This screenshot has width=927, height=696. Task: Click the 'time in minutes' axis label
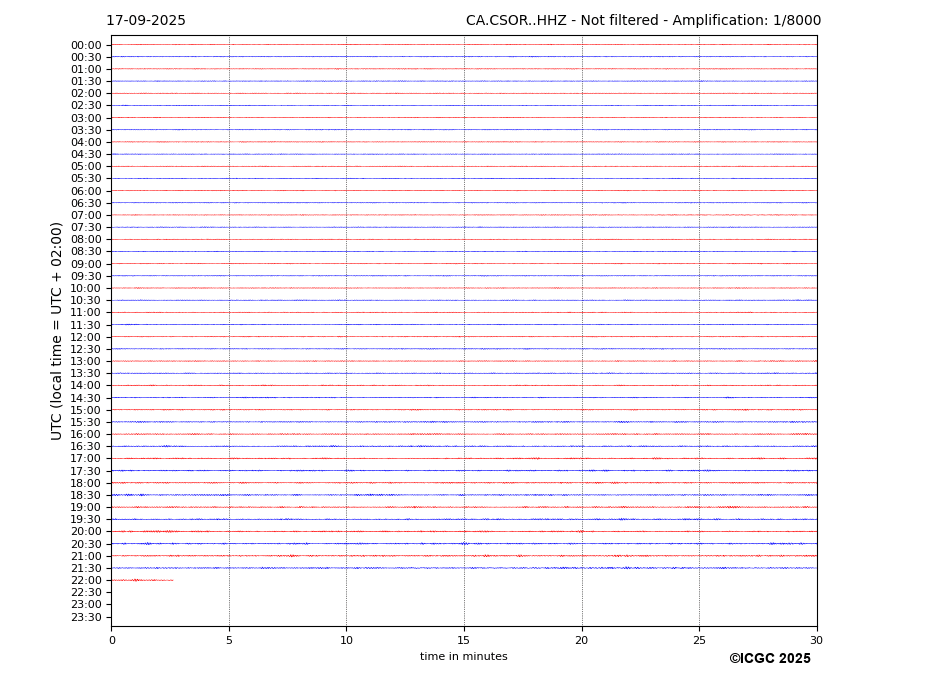coord(464,656)
